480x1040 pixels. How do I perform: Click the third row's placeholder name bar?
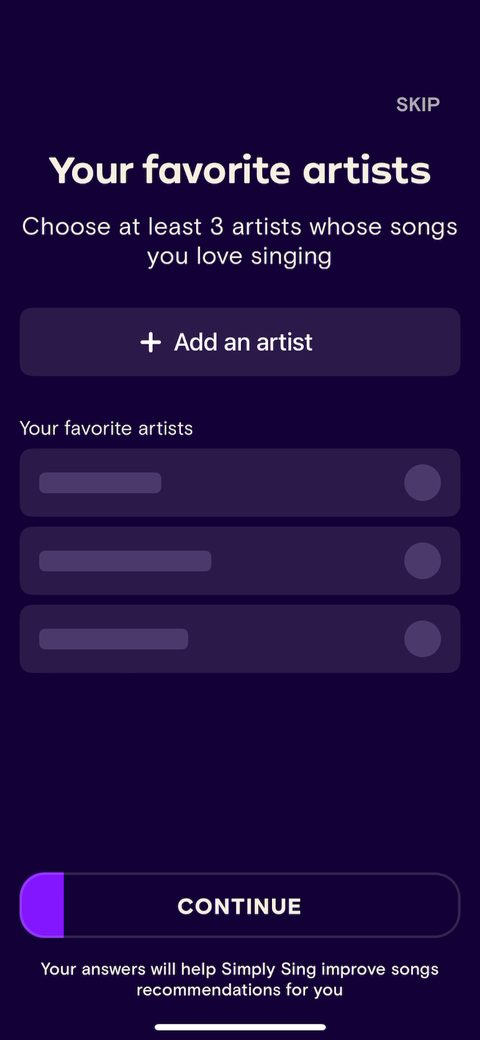(x=113, y=639)
